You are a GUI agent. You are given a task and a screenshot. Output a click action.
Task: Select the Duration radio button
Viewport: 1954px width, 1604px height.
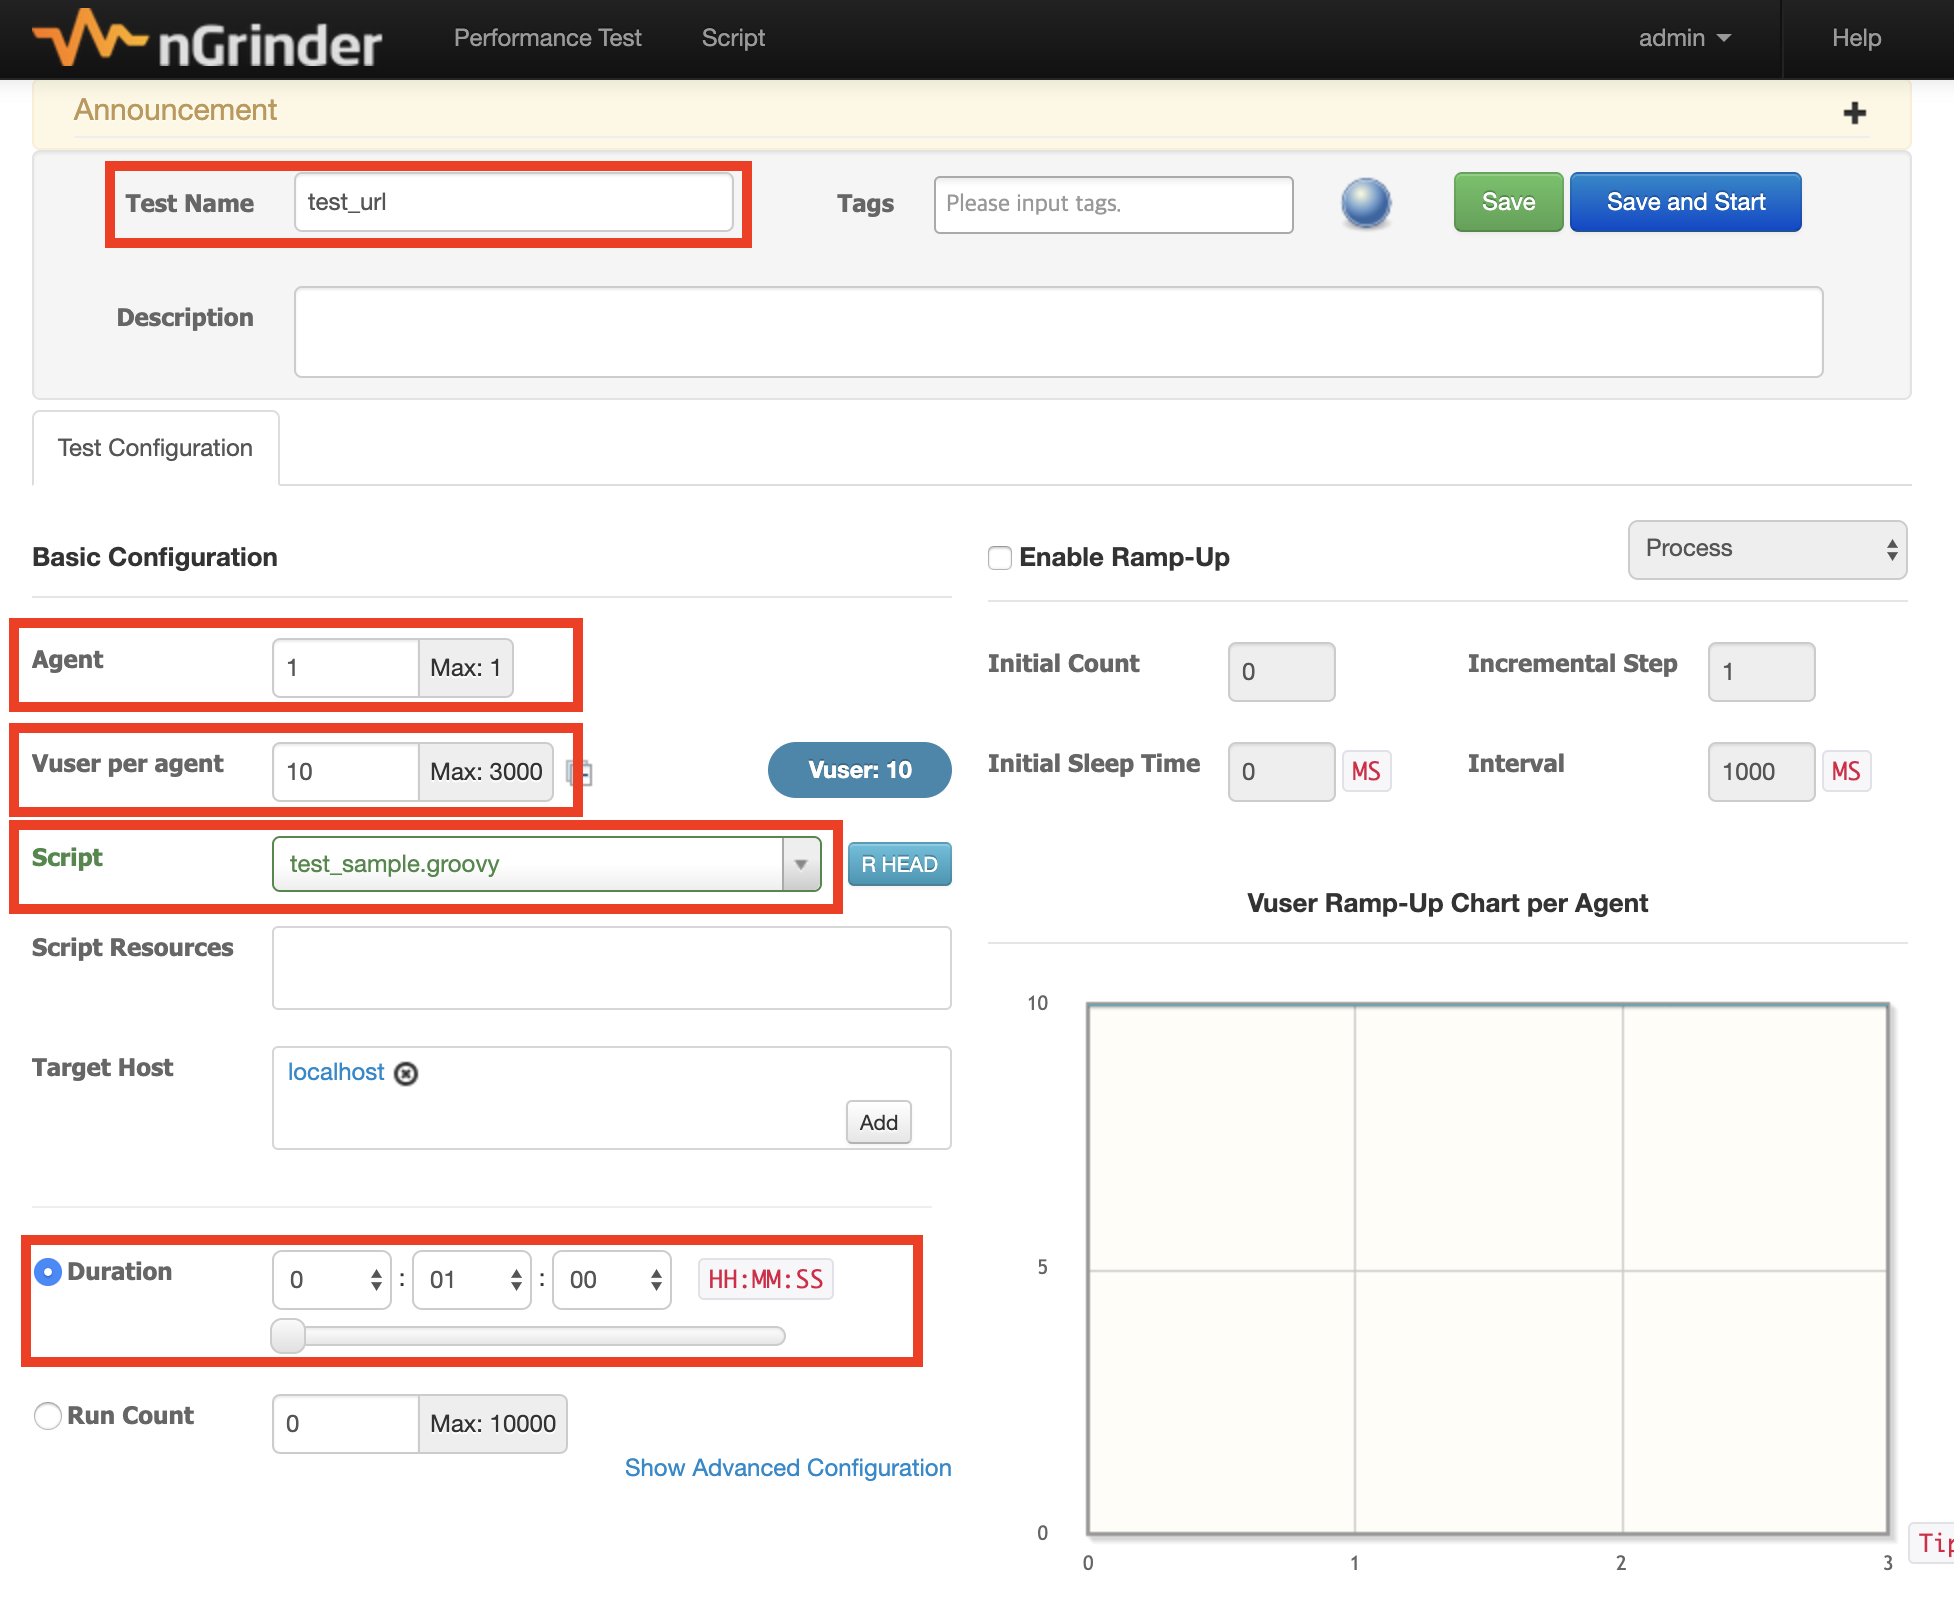(48, 1272)
